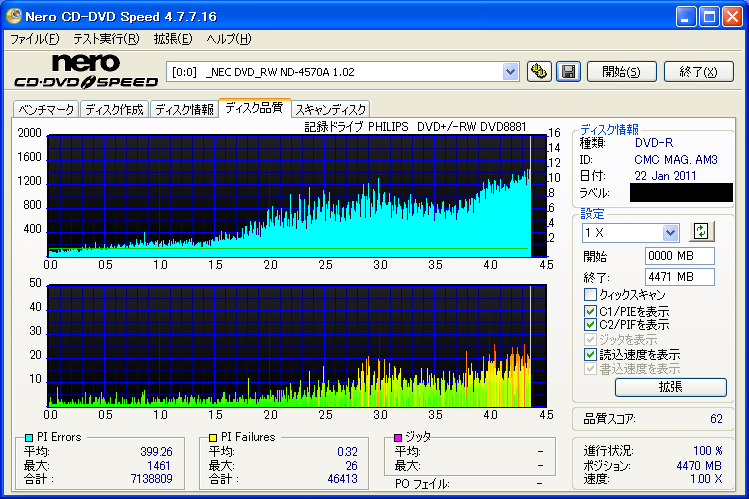
Task: Open the ファイル(F) menu
Action: (35, 39)
